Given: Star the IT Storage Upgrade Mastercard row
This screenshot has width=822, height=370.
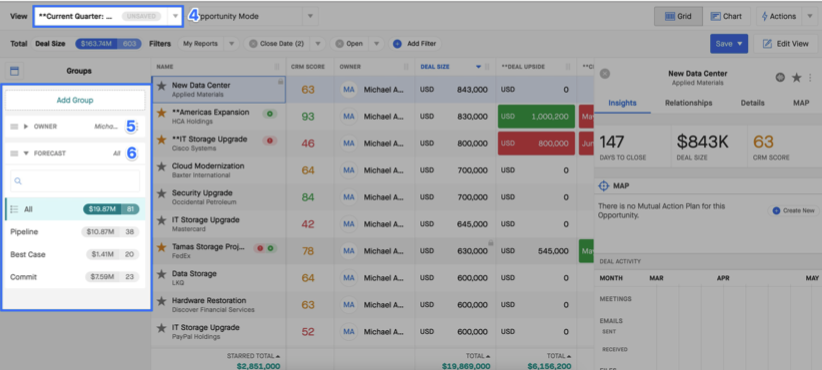Looking at the screenshot, I should (161, 220).
